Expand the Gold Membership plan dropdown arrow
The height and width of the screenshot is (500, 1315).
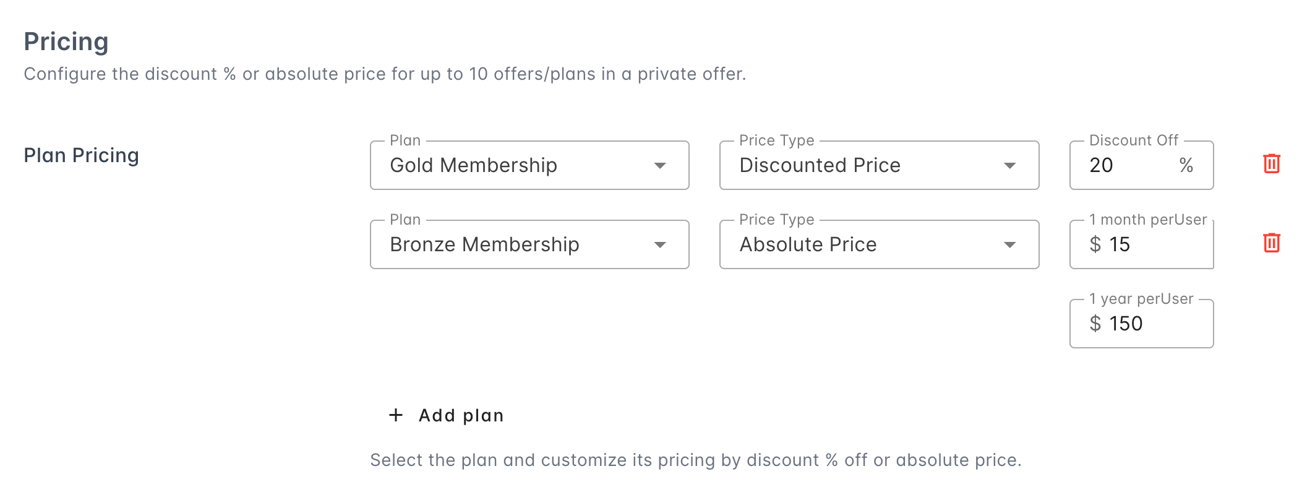coord(660,166)
